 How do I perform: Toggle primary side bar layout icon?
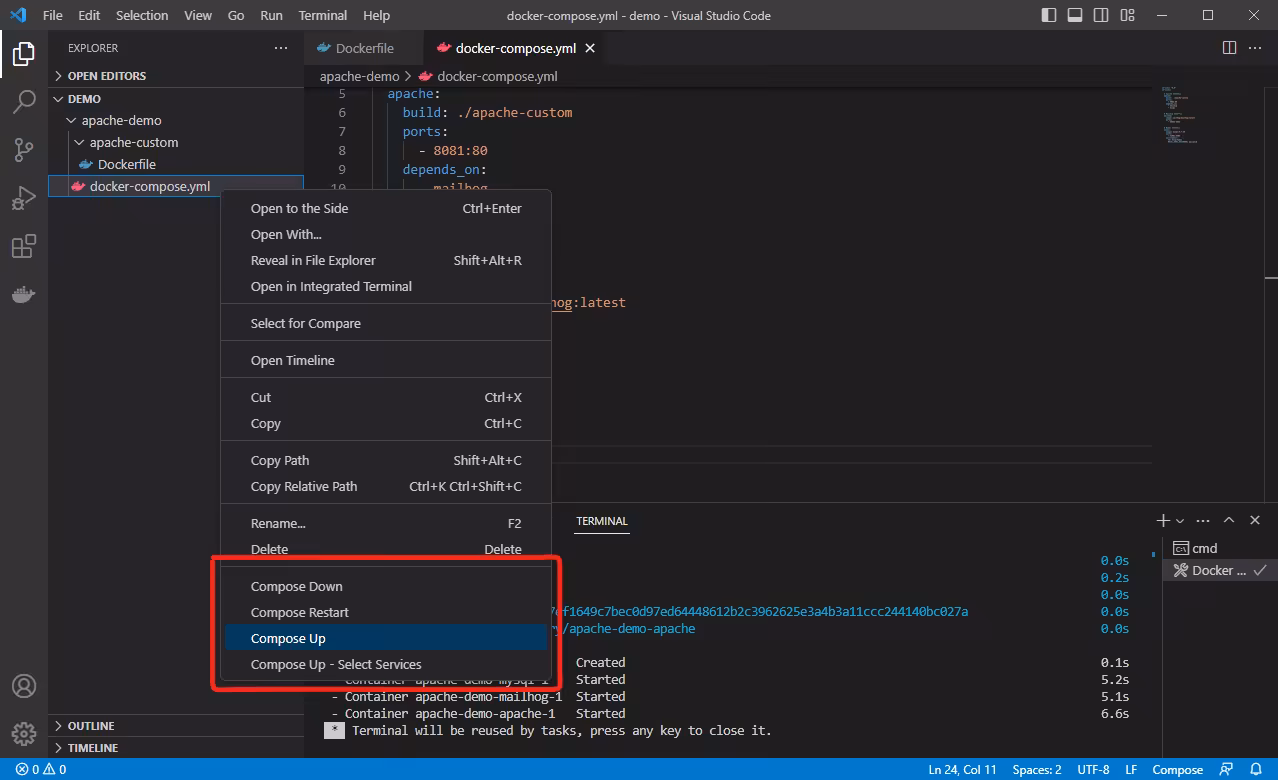coord(1049,15)
